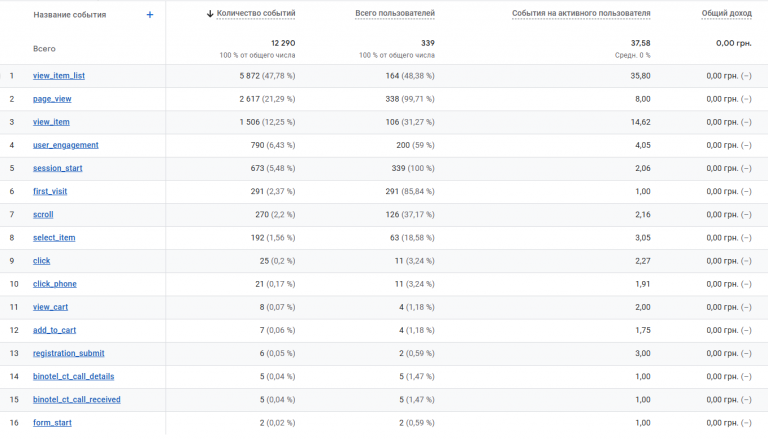This screenshot has width=768, height=439.
Task: Click the scroll event link
Action: click(43, 215)
